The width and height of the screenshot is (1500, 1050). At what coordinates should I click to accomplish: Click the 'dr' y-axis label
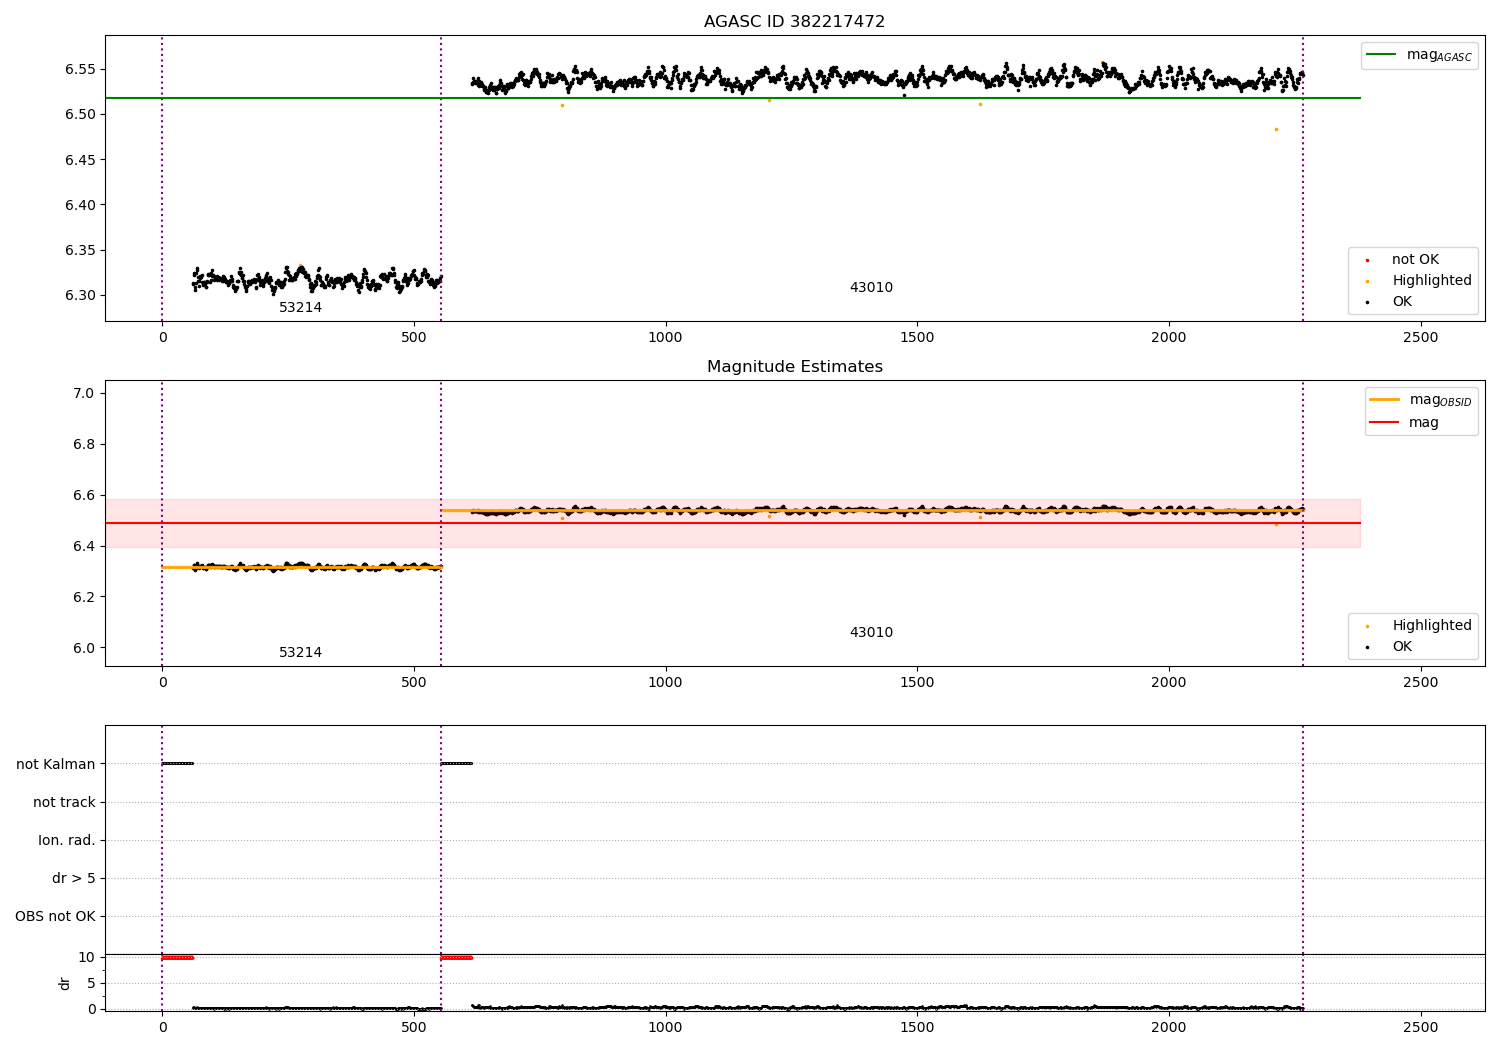65,983
